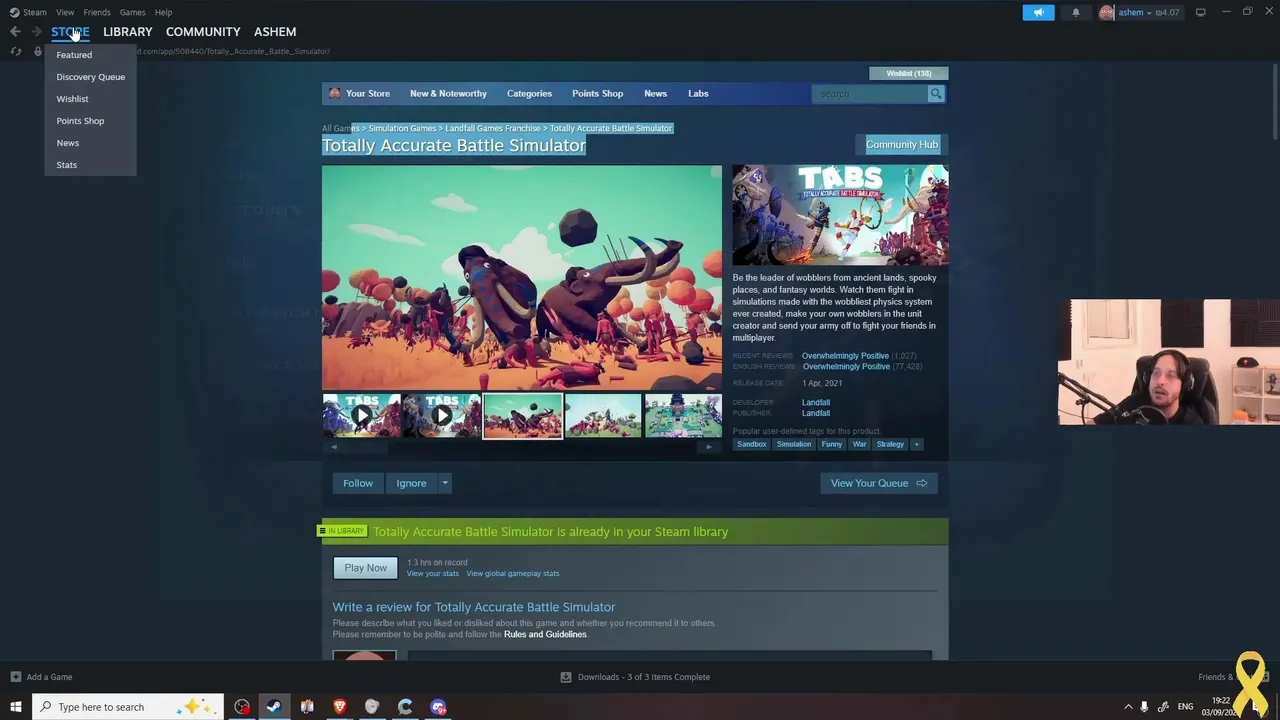Click the Simulation Games breadcrumb
This screenshot has width=1280, height=720.
(402, 128)
